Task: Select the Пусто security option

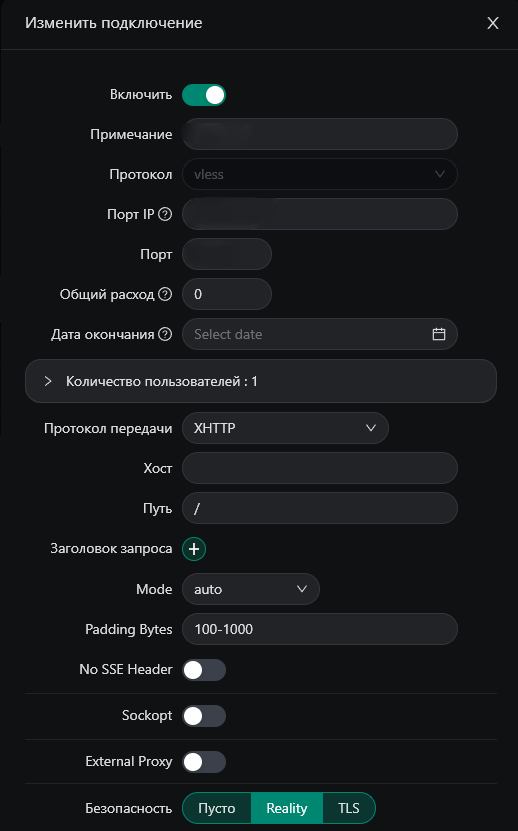Action: [217, 808]
